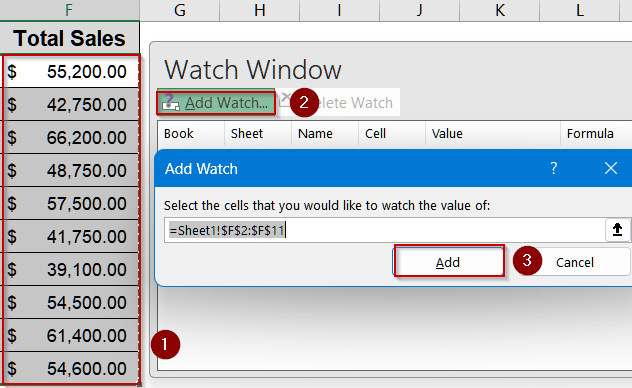Click the Cell column header
This screenshot has height=388, width=632.
[x=392, y=133]
